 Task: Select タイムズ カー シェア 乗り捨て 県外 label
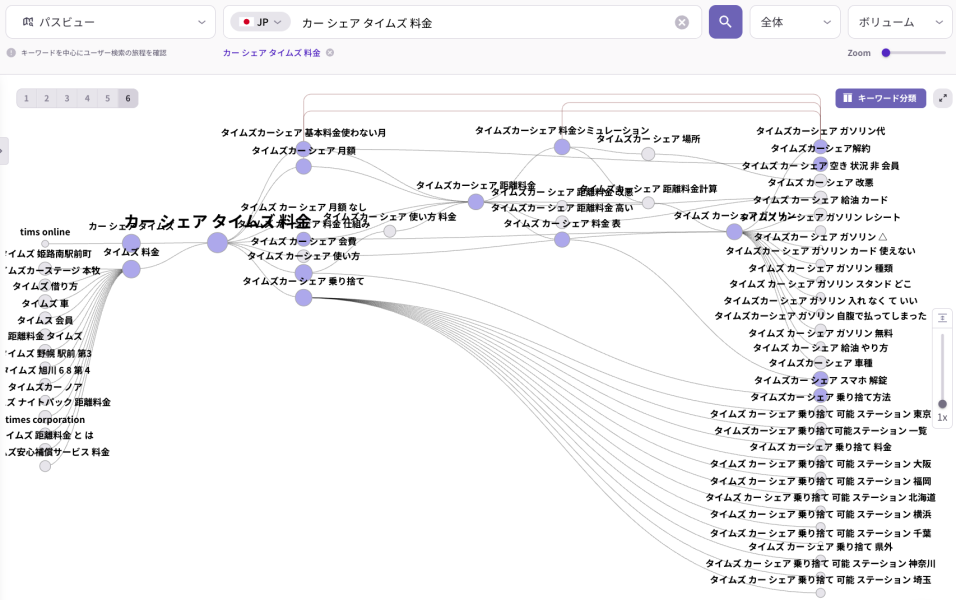click(821, 547)
